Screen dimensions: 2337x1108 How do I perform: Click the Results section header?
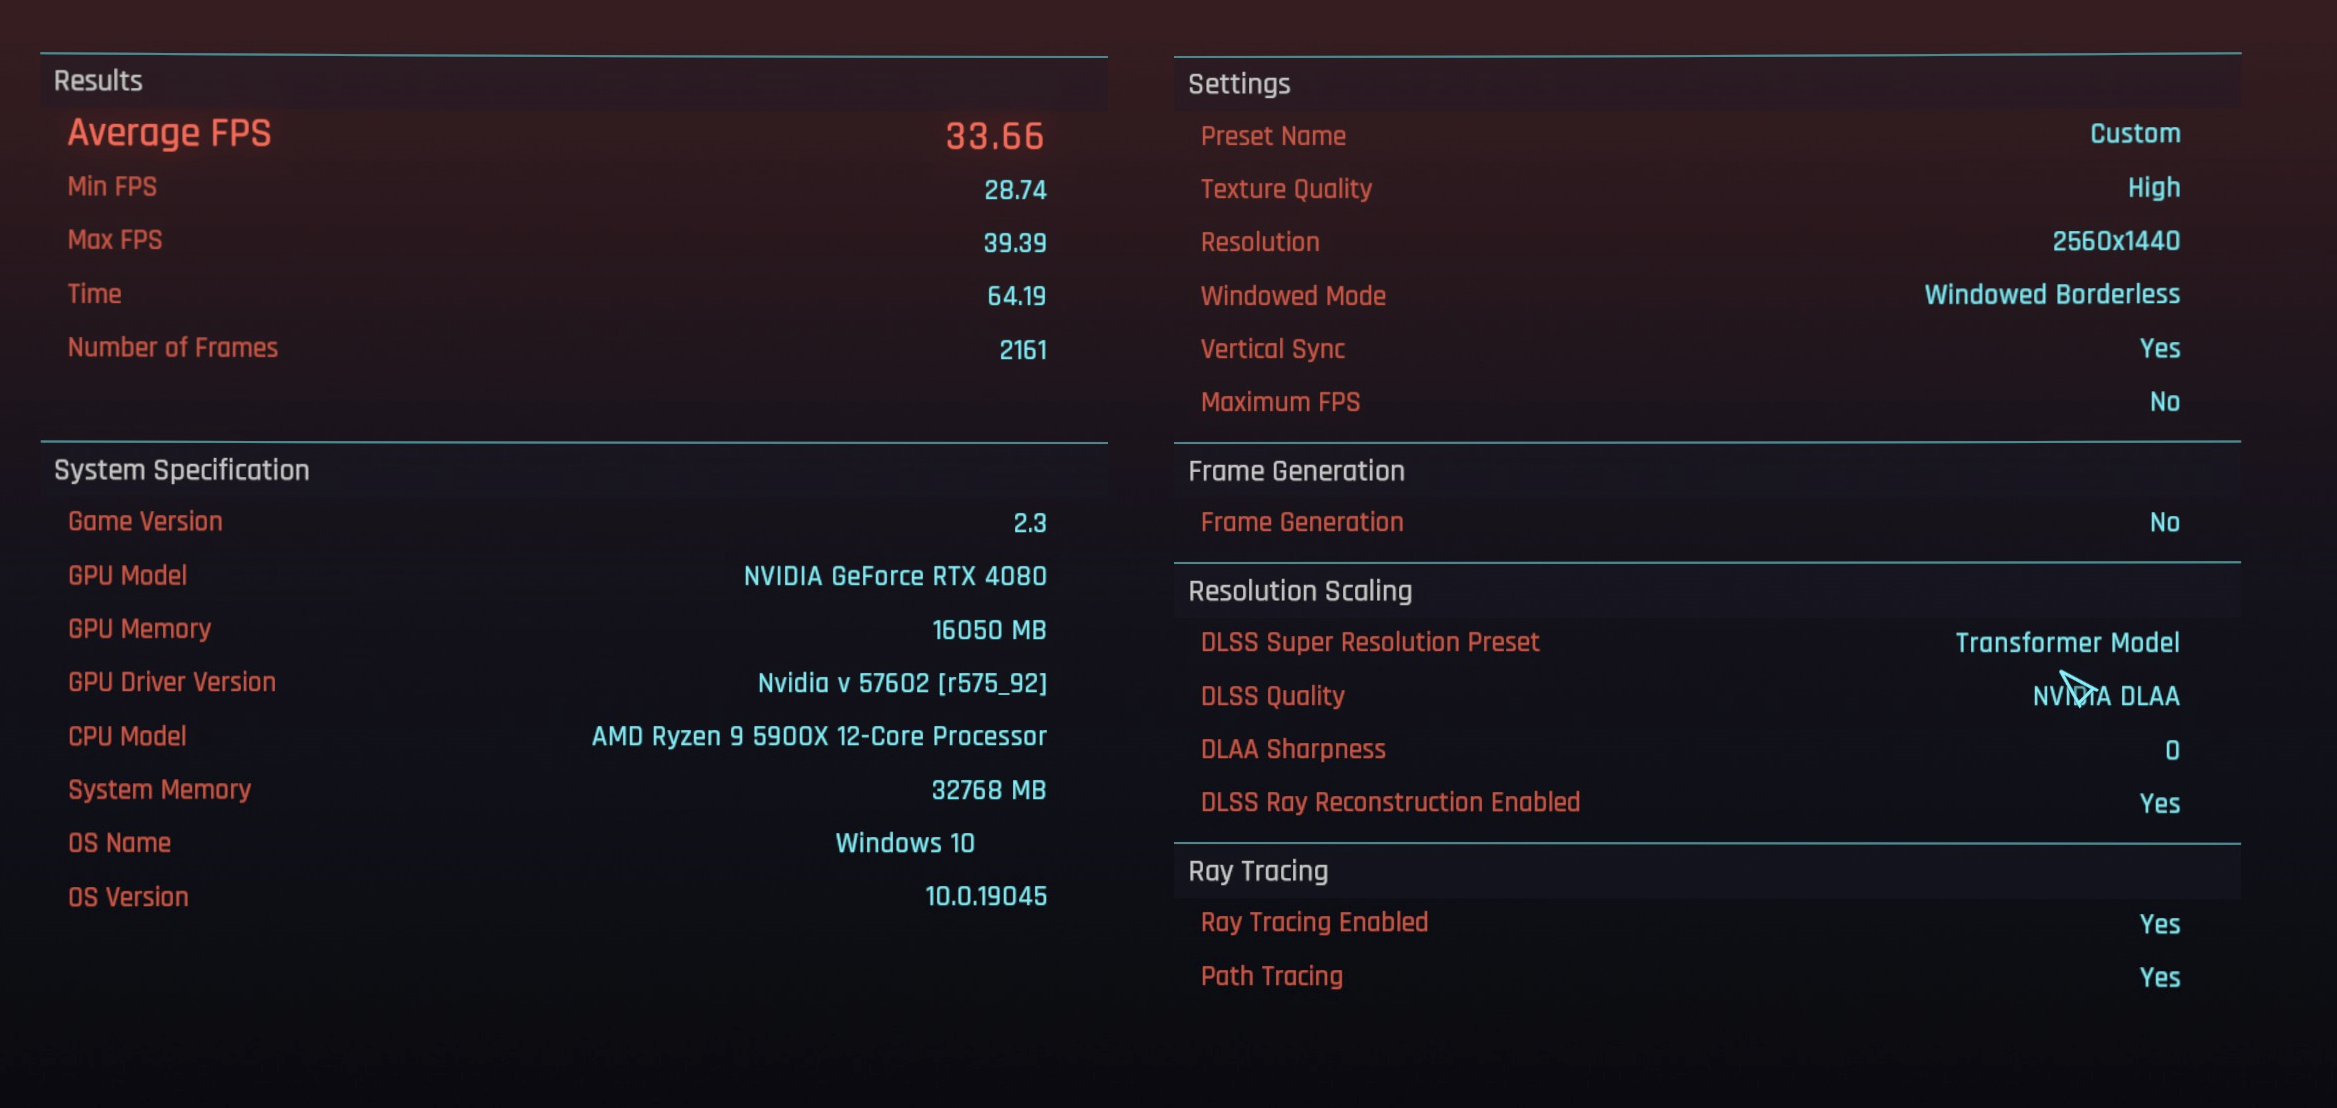(x=98, y=81)
